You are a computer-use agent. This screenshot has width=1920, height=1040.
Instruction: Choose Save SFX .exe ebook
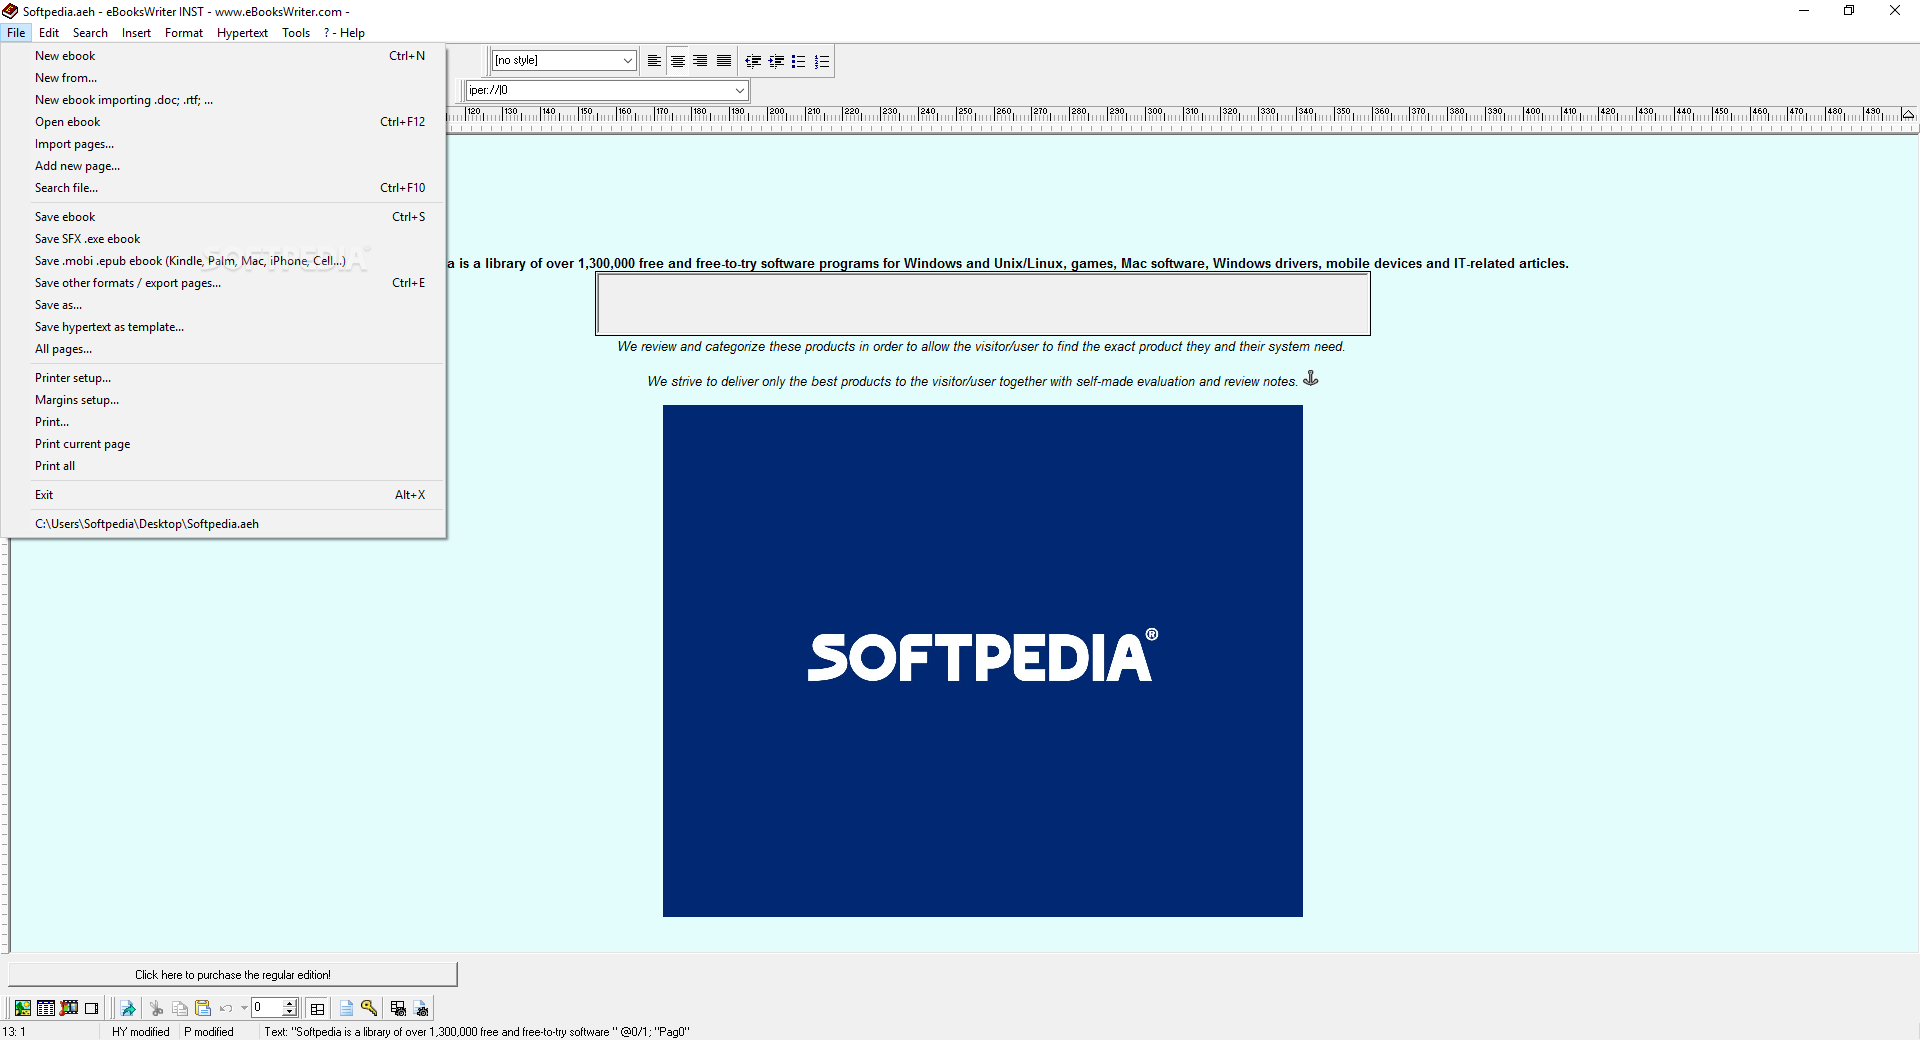pyautogui.click(x=224, y=239)
